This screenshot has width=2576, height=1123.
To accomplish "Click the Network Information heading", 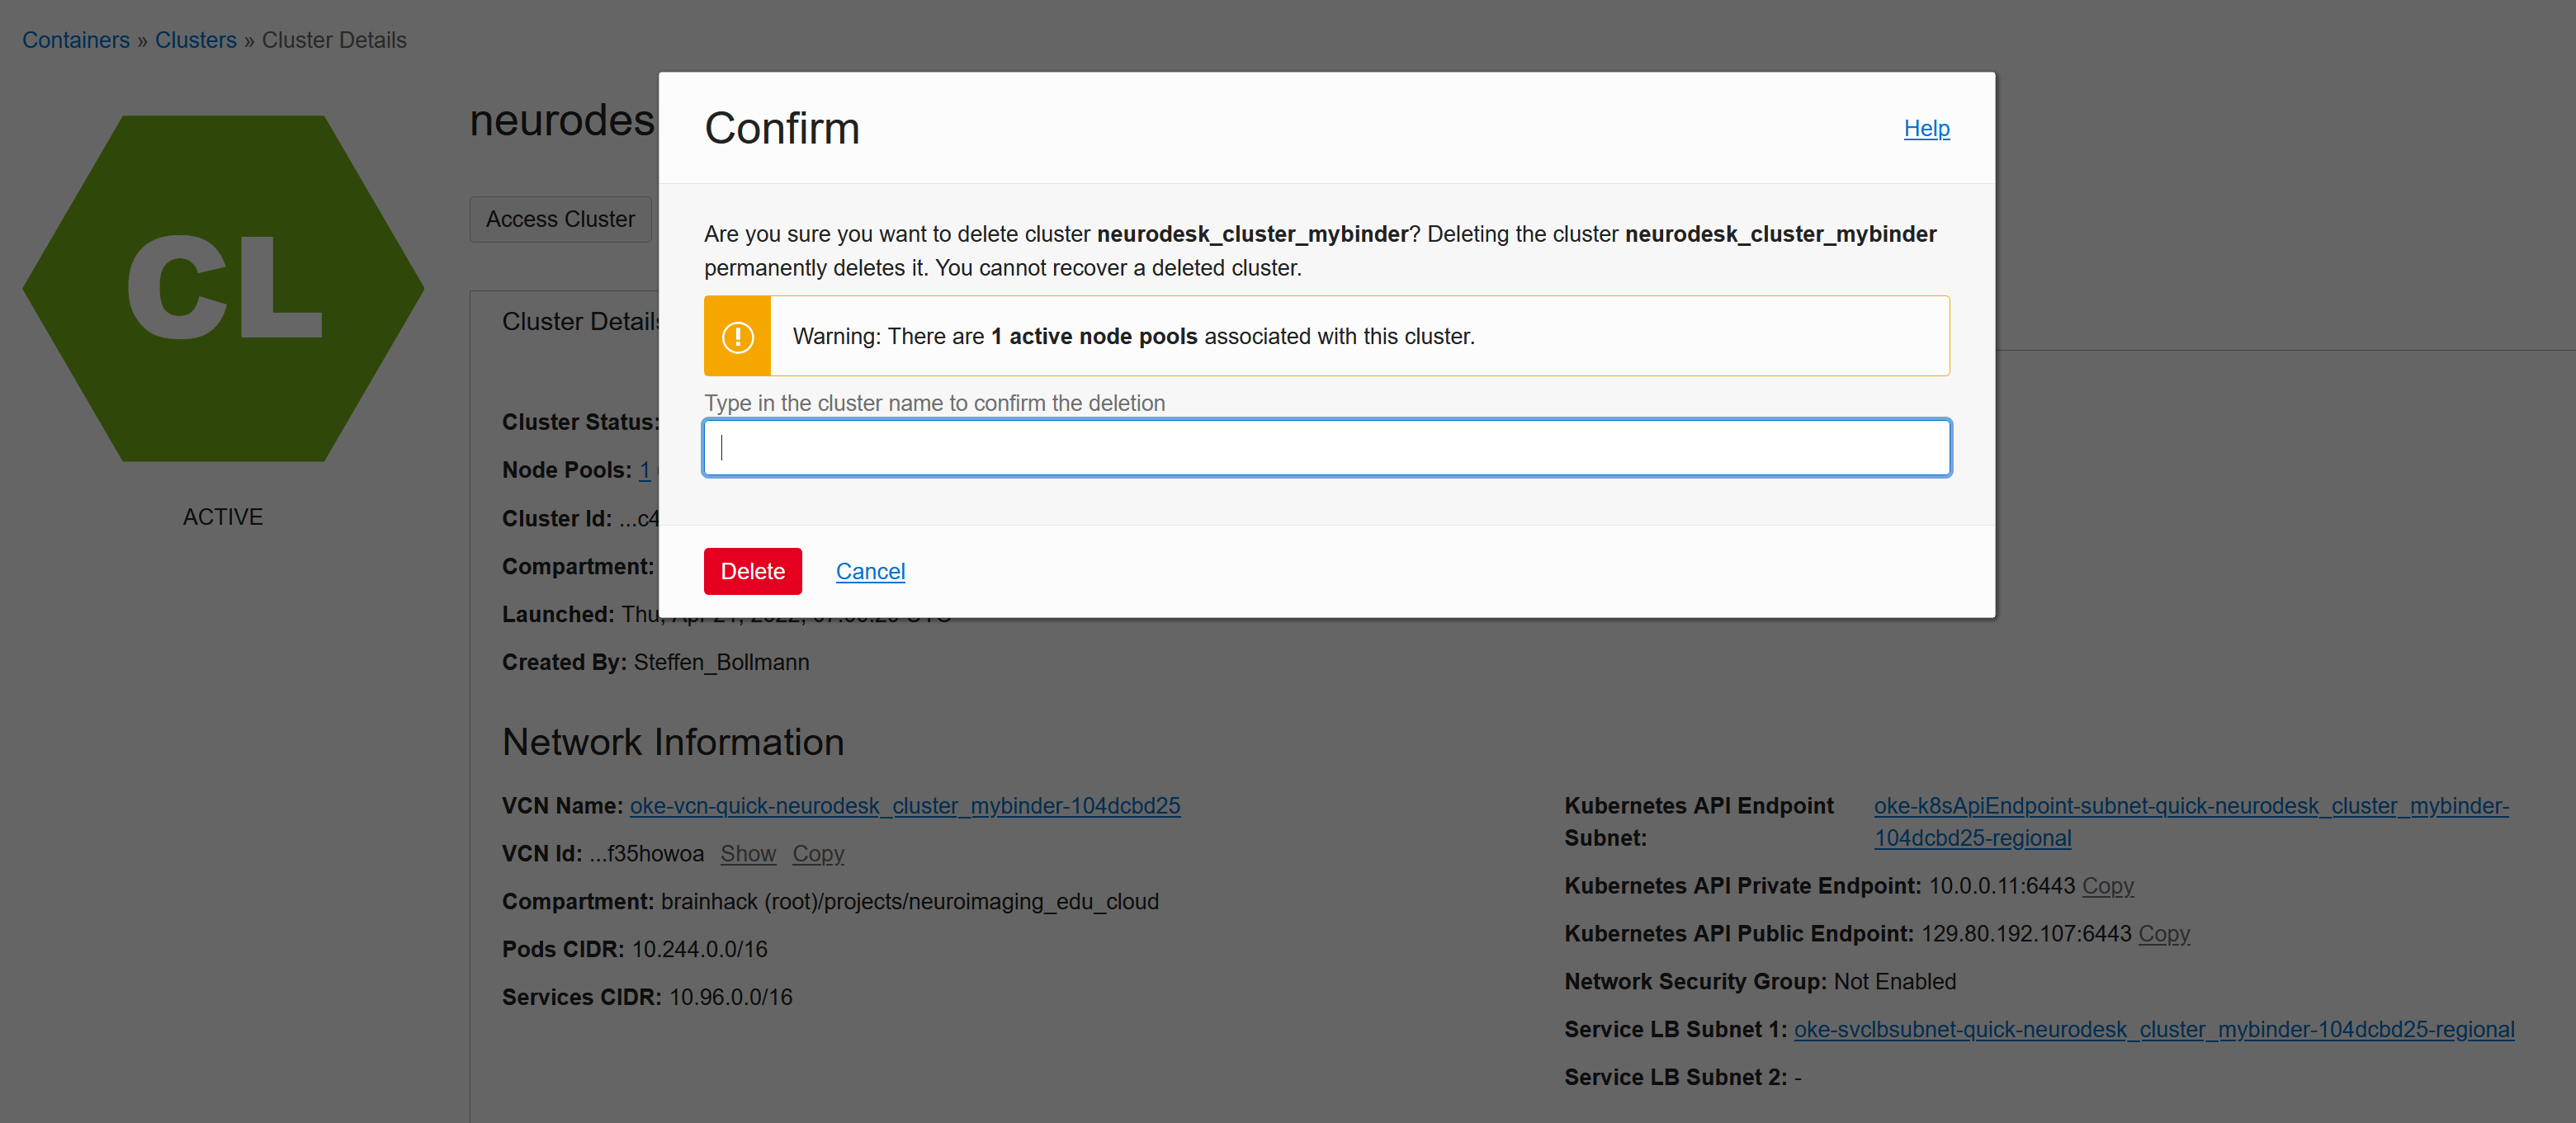I will tap(673, 742).
